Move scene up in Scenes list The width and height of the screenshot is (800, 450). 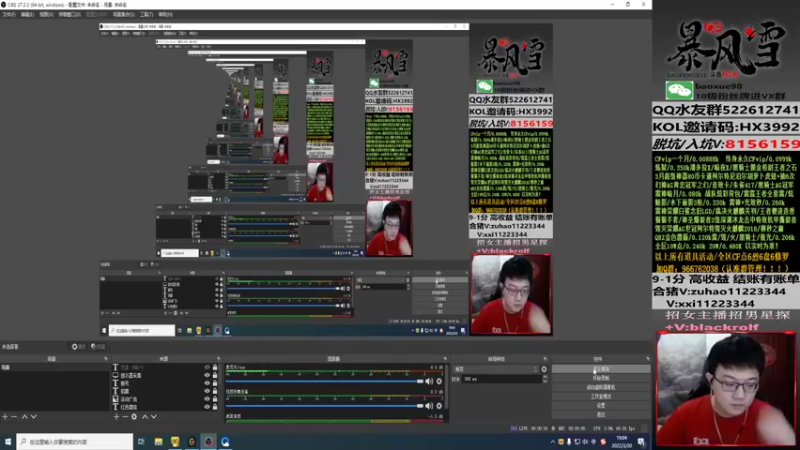24,417
